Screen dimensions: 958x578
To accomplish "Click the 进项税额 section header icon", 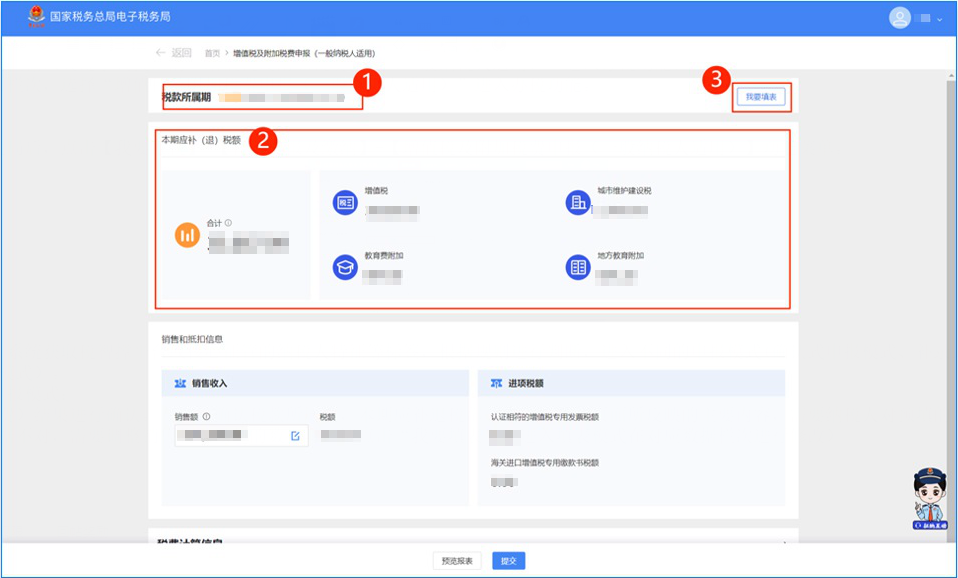I will tap(496, 383).
